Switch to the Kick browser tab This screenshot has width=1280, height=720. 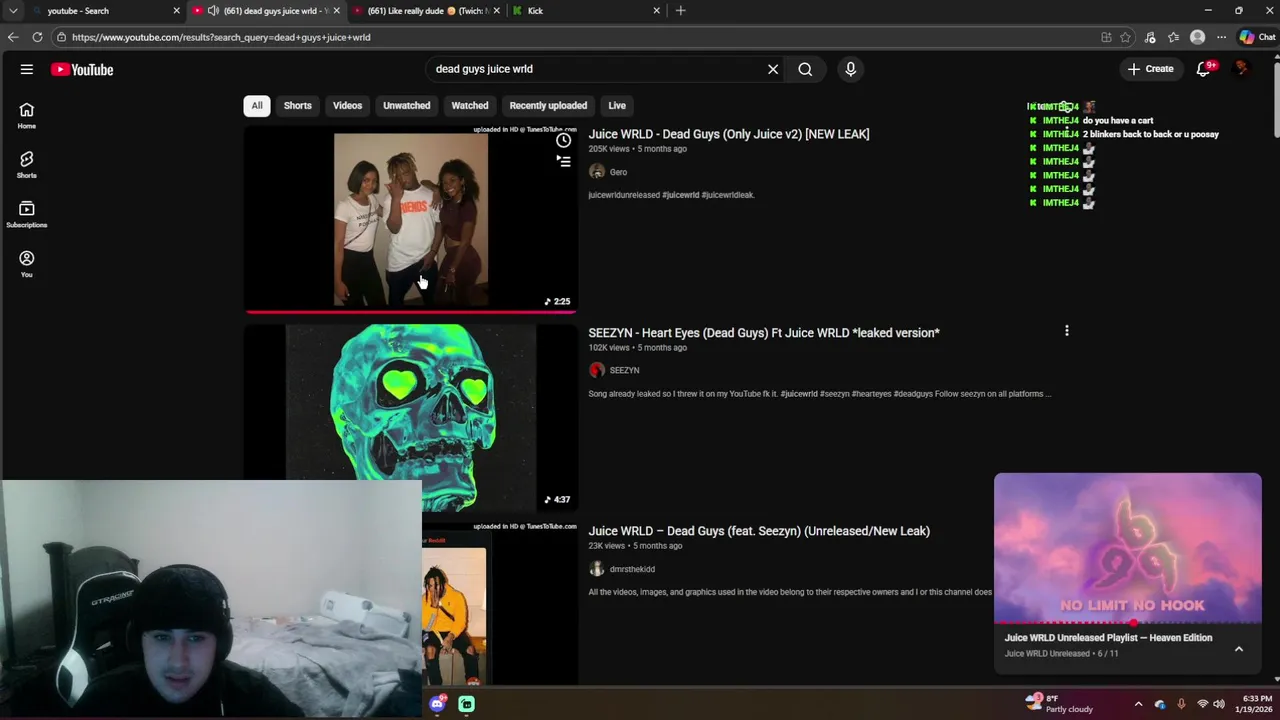pyautogui.click(x=585, y=11)
